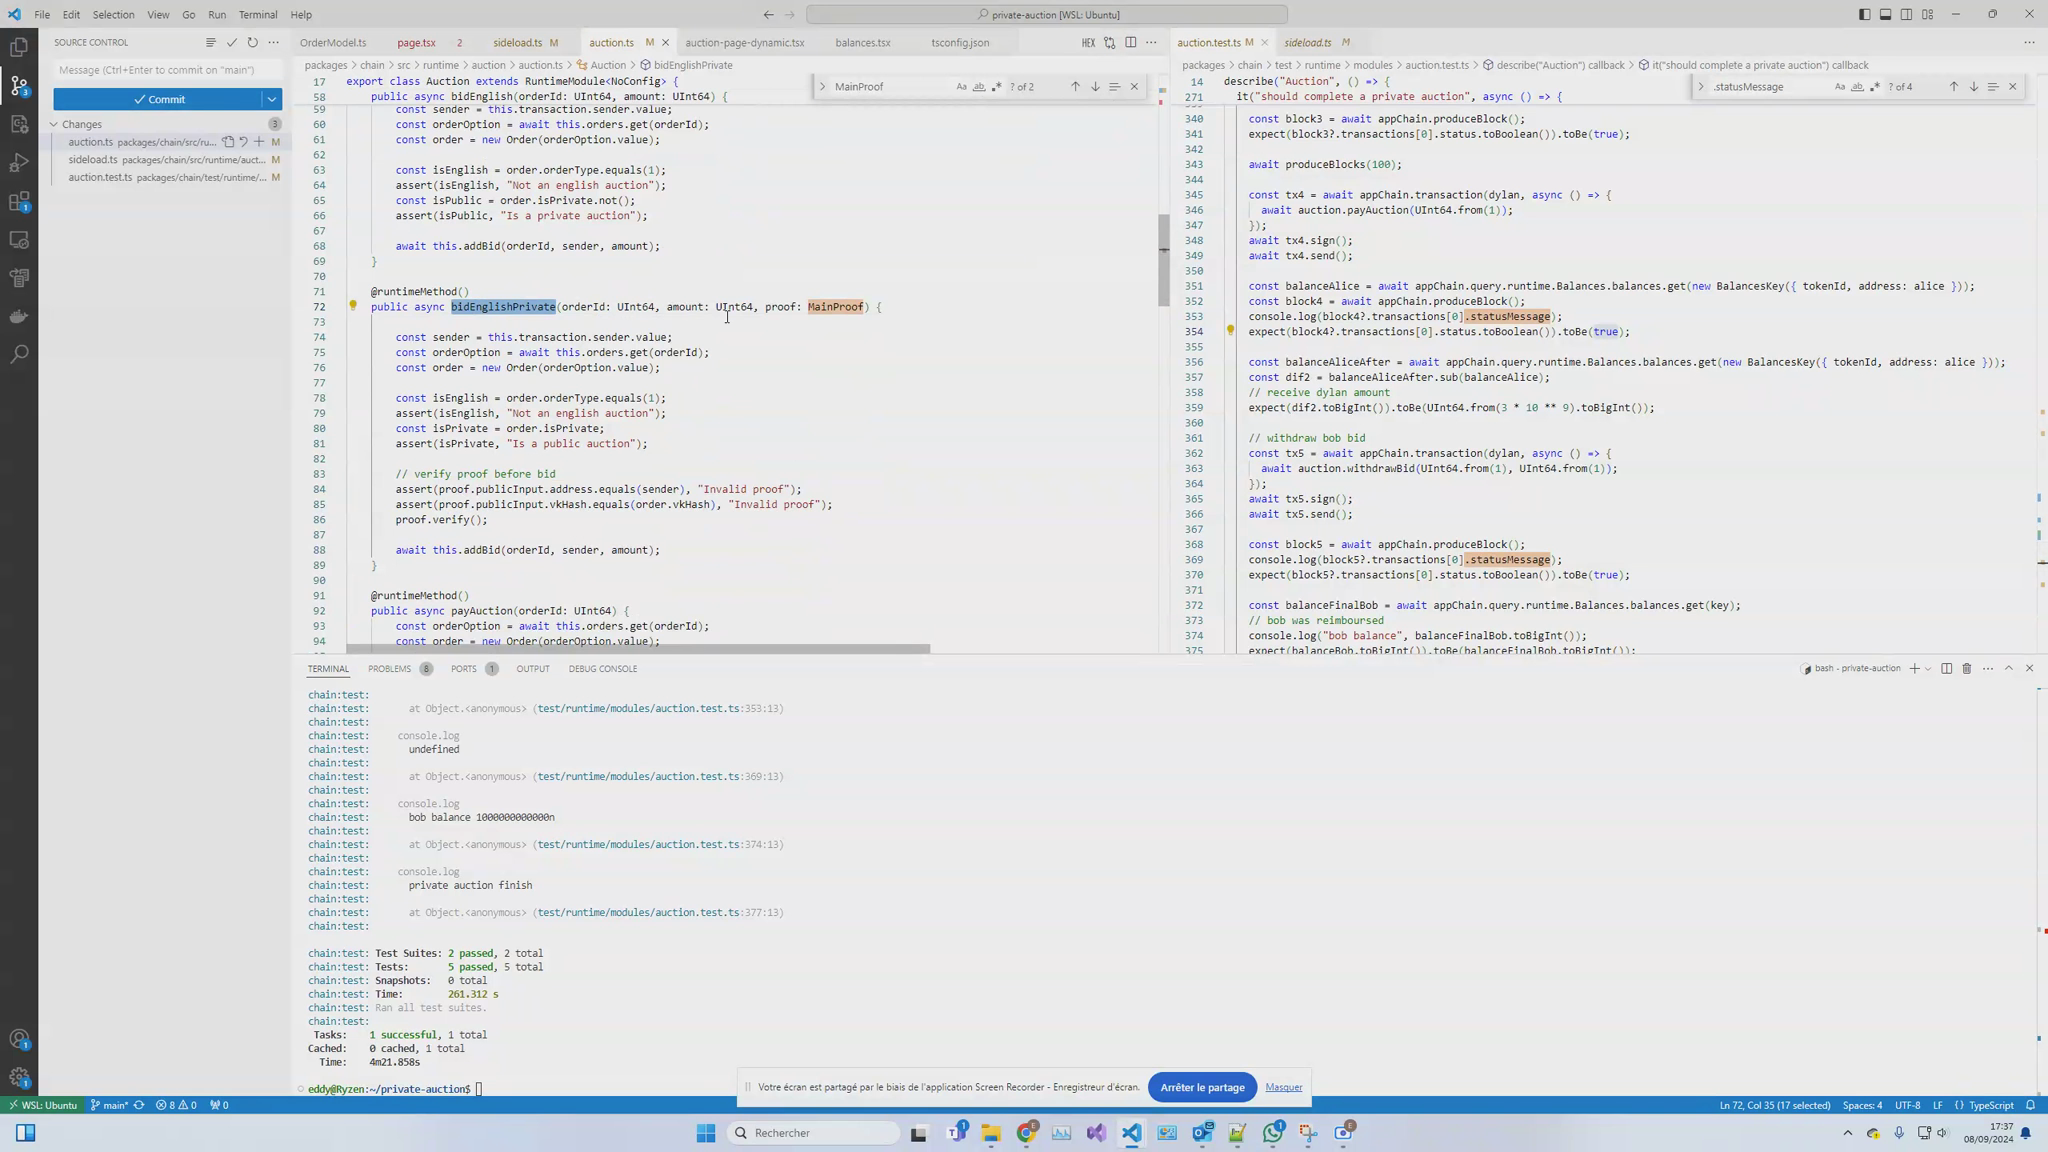Image resolution: width=2048 pixels, height=1152 pixels.
Task: Open the Explorer view in activity bar
Action: pyautogui.click(x=19, y=47)
